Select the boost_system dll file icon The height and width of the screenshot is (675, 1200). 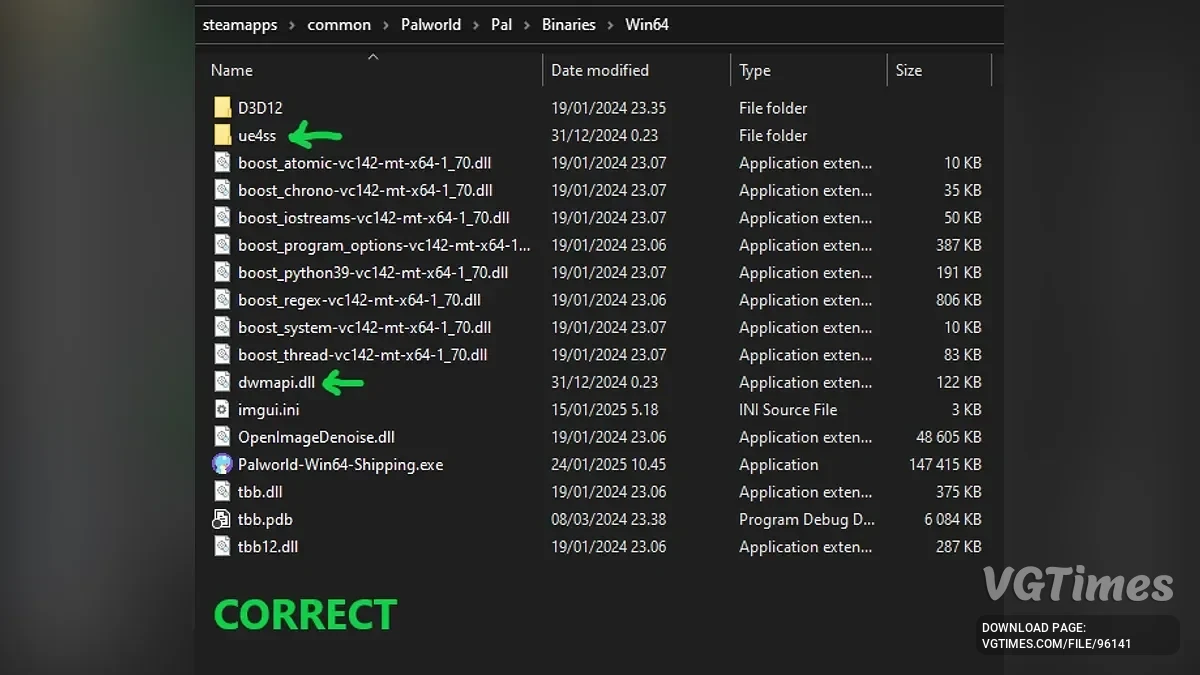[222, 327]
